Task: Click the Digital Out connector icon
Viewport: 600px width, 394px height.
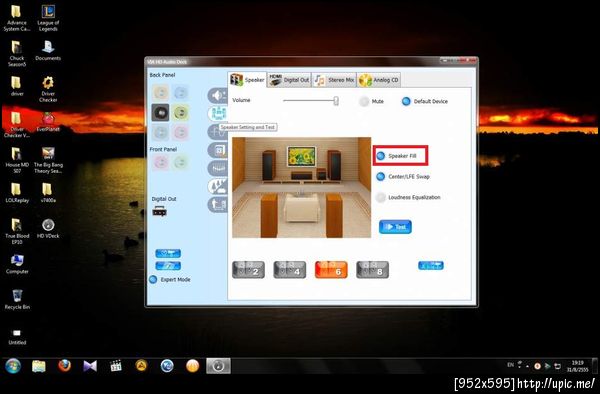Action: point(160,211)
